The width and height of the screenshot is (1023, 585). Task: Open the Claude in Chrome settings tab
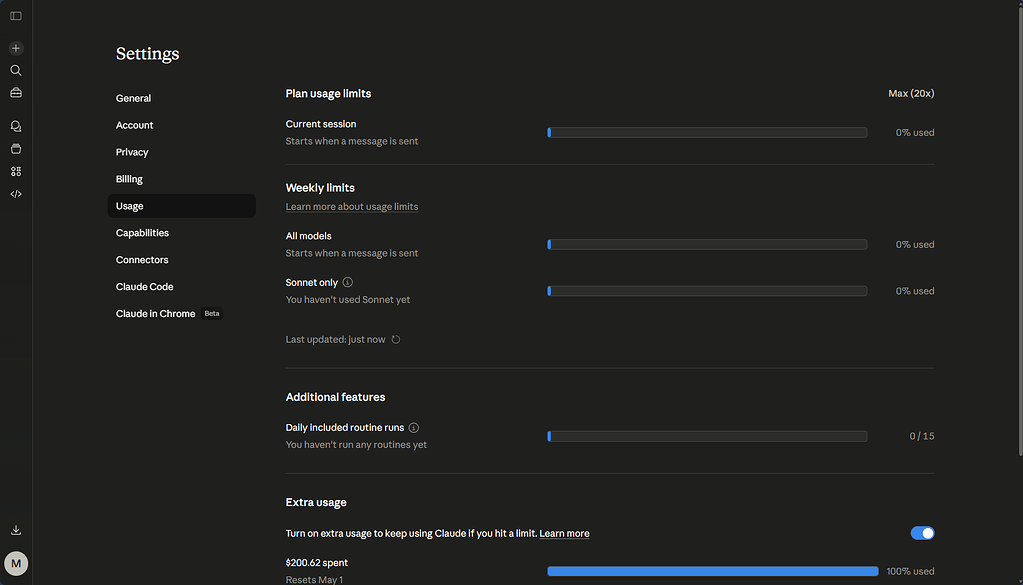[x=181, y=314]
